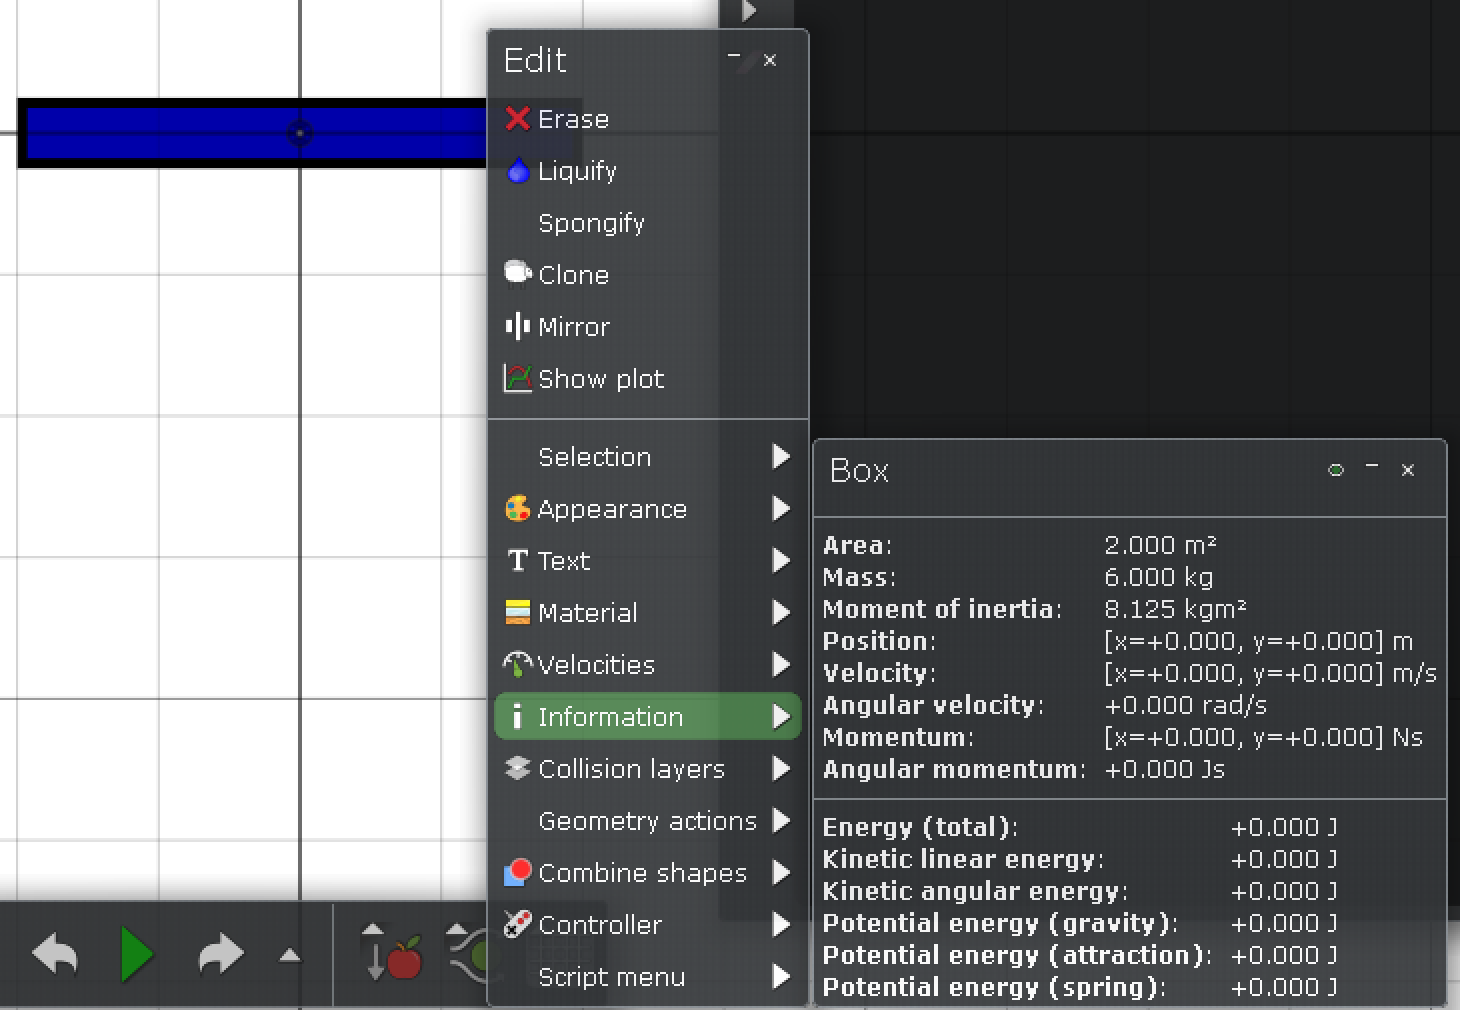Click the Clone icon
The width and height of the screenshot is (1460, 1010).
[x=517, y=273]
